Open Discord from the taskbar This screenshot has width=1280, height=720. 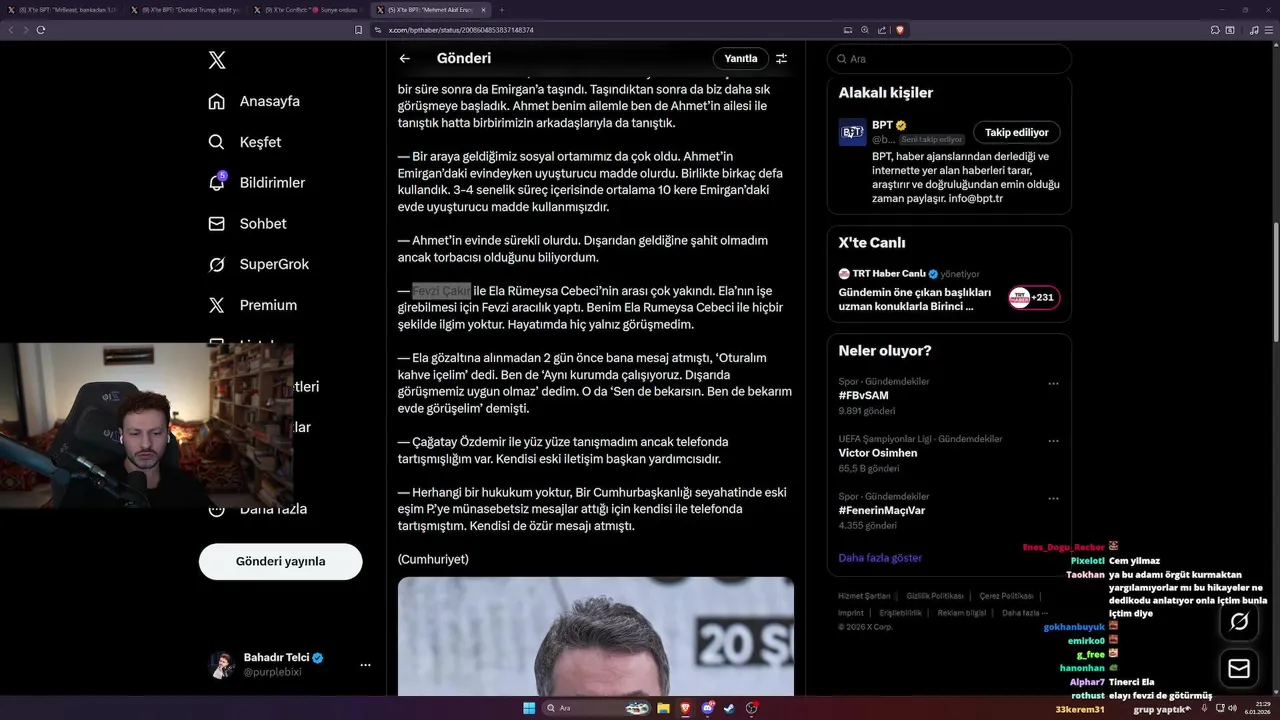coord(708,708)
